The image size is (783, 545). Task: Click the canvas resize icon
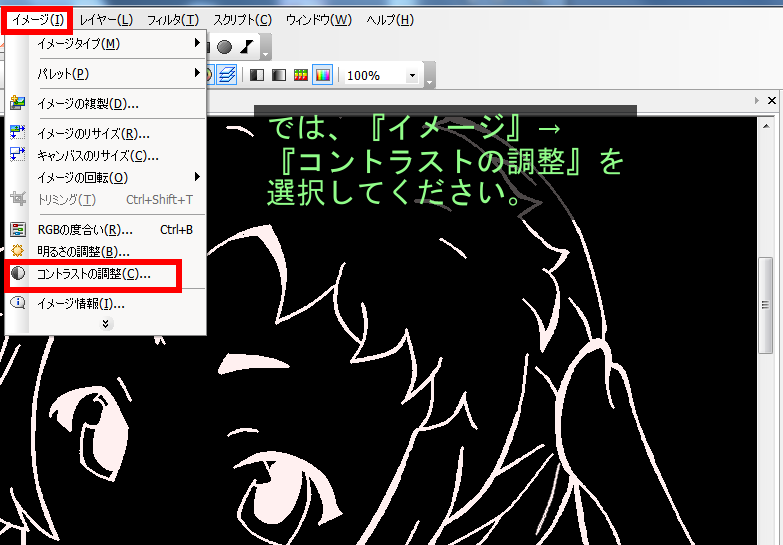point(18,155)
